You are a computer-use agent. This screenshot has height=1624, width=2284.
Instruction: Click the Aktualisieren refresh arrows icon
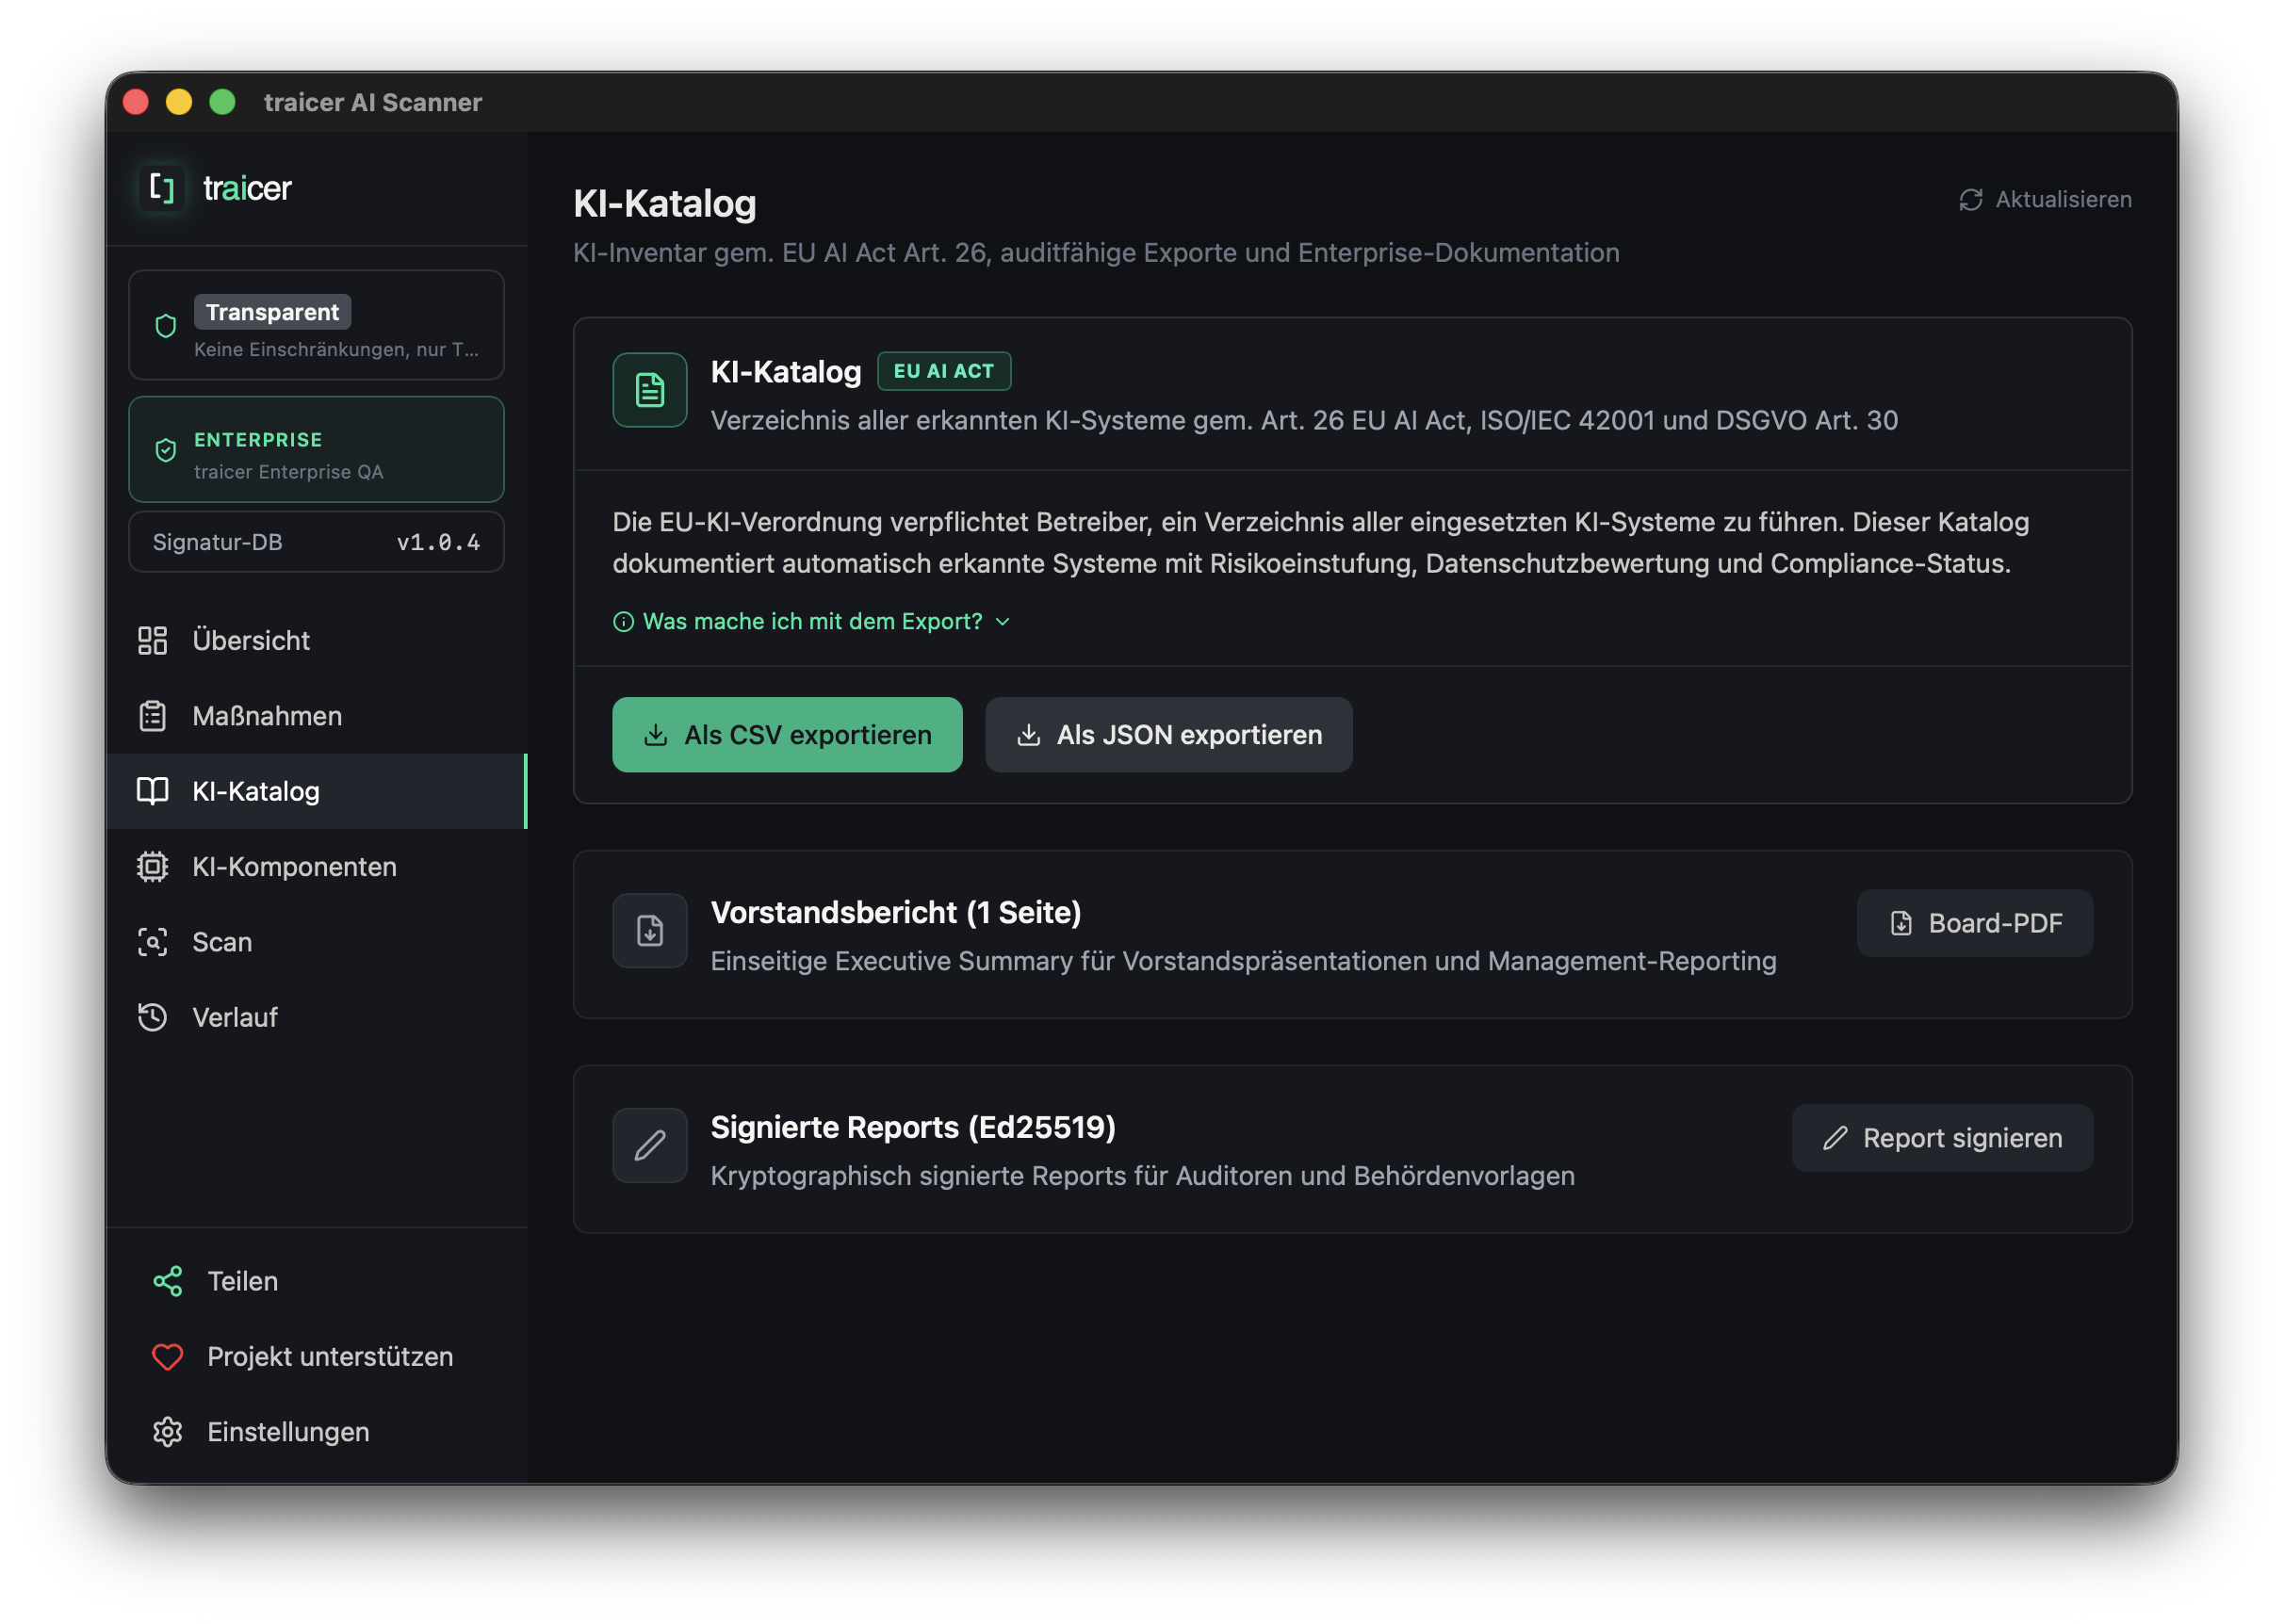[x=1971, y=200]
